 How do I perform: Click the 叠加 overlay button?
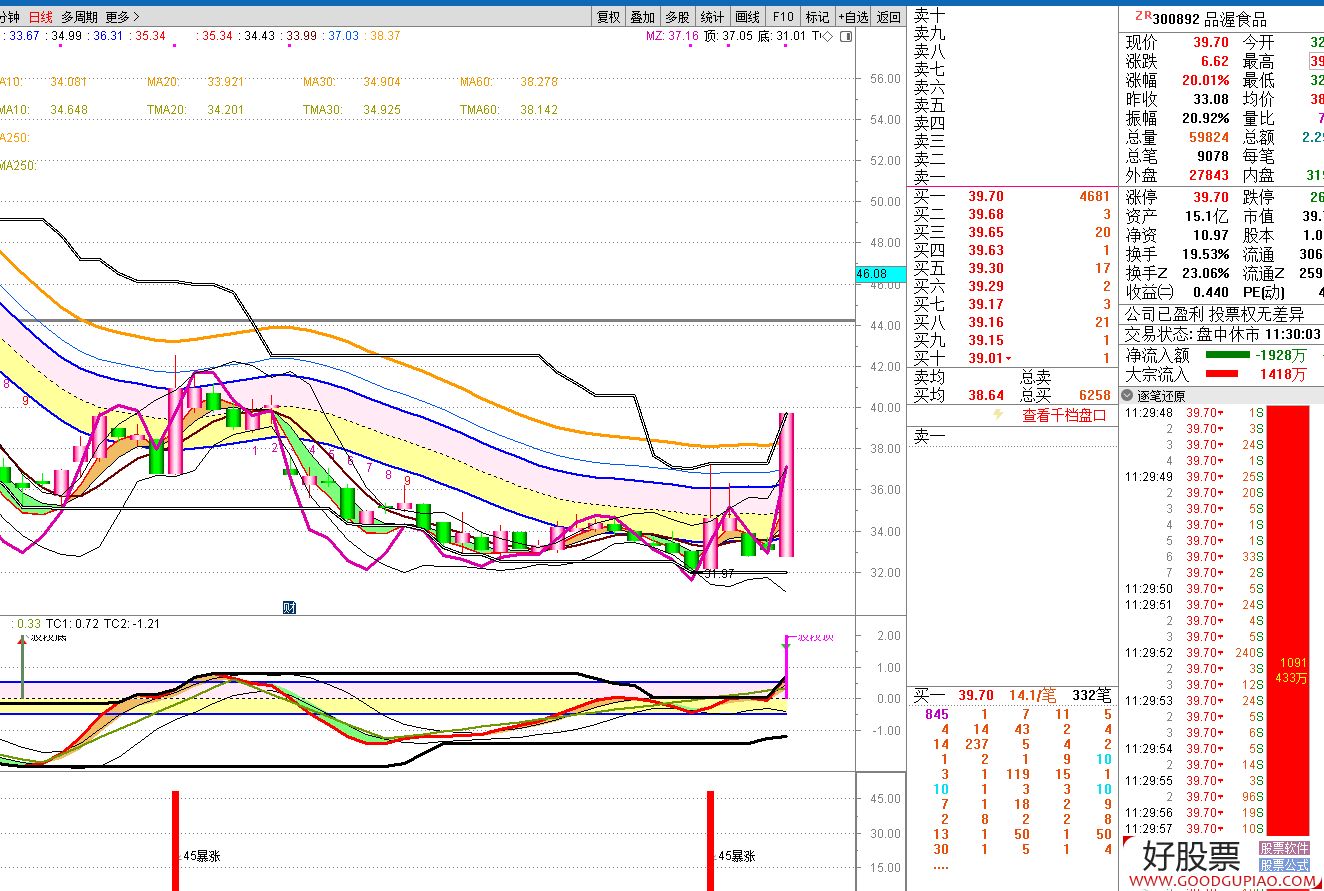[x=643, y=17]
